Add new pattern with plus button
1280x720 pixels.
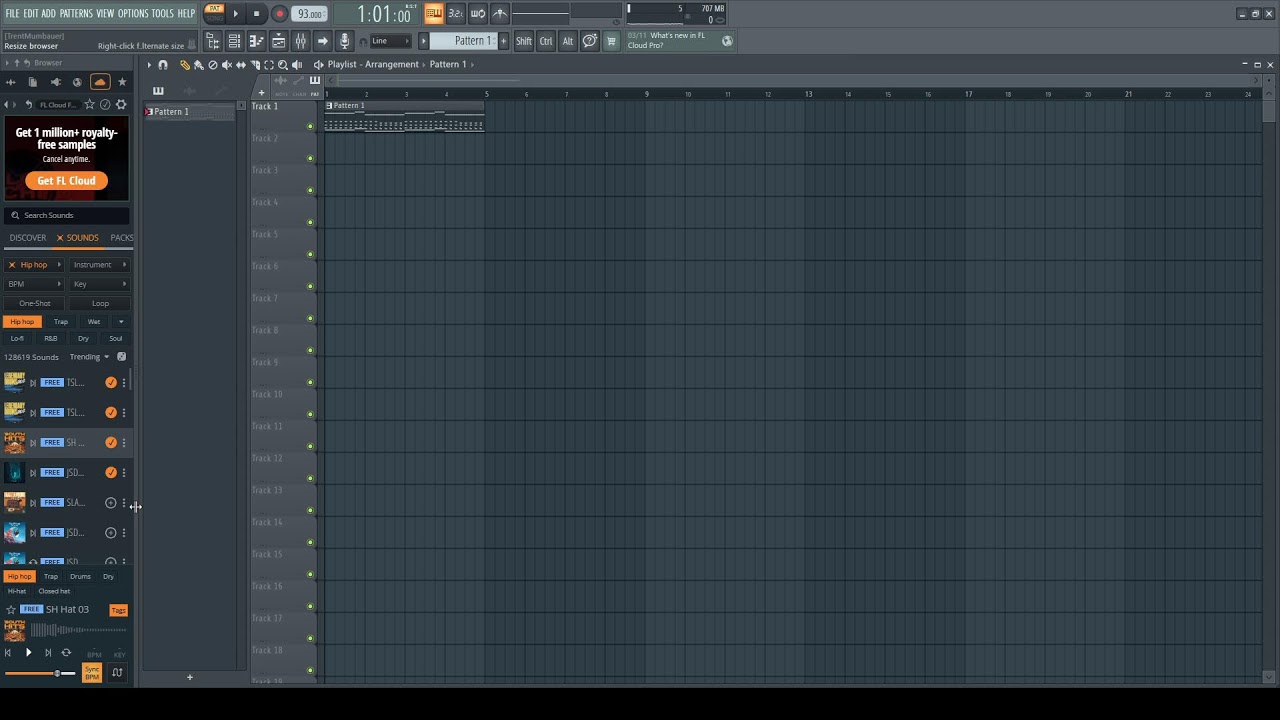pyautogui.click(x=503, y=41)
